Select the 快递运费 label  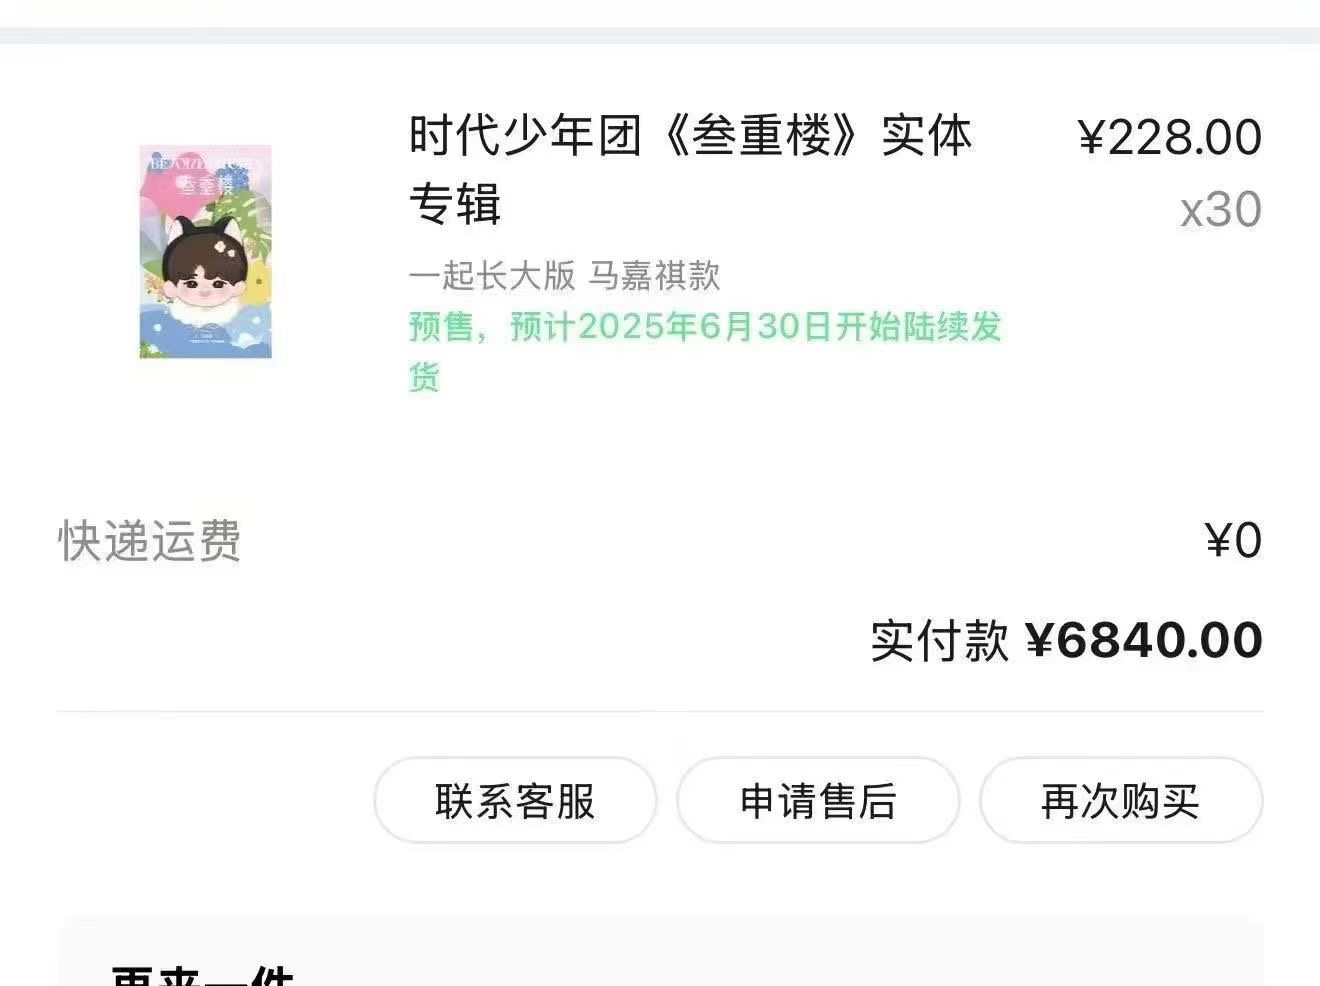click(149, 541)
